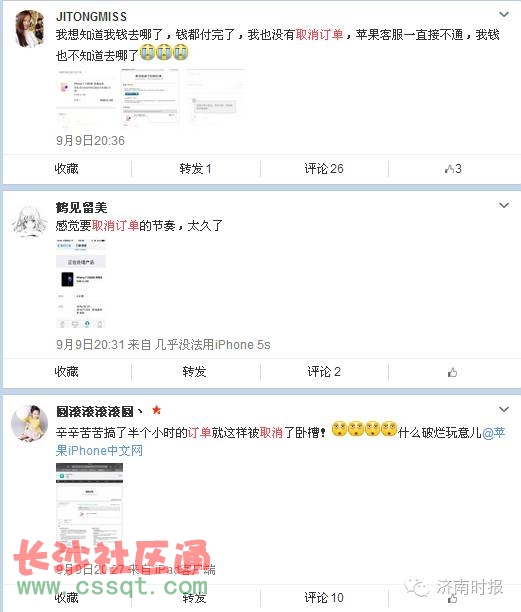The width and height of the screenshot is (521, 612).
Task: Click dizzy emoji in third post
Action: (x=364, y=429)
